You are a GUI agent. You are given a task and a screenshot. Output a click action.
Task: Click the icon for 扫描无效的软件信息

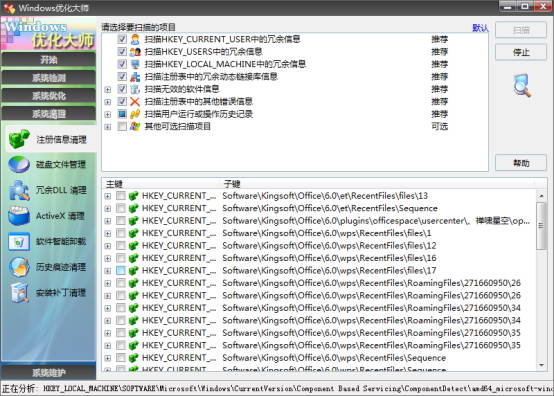coord(135,89)
